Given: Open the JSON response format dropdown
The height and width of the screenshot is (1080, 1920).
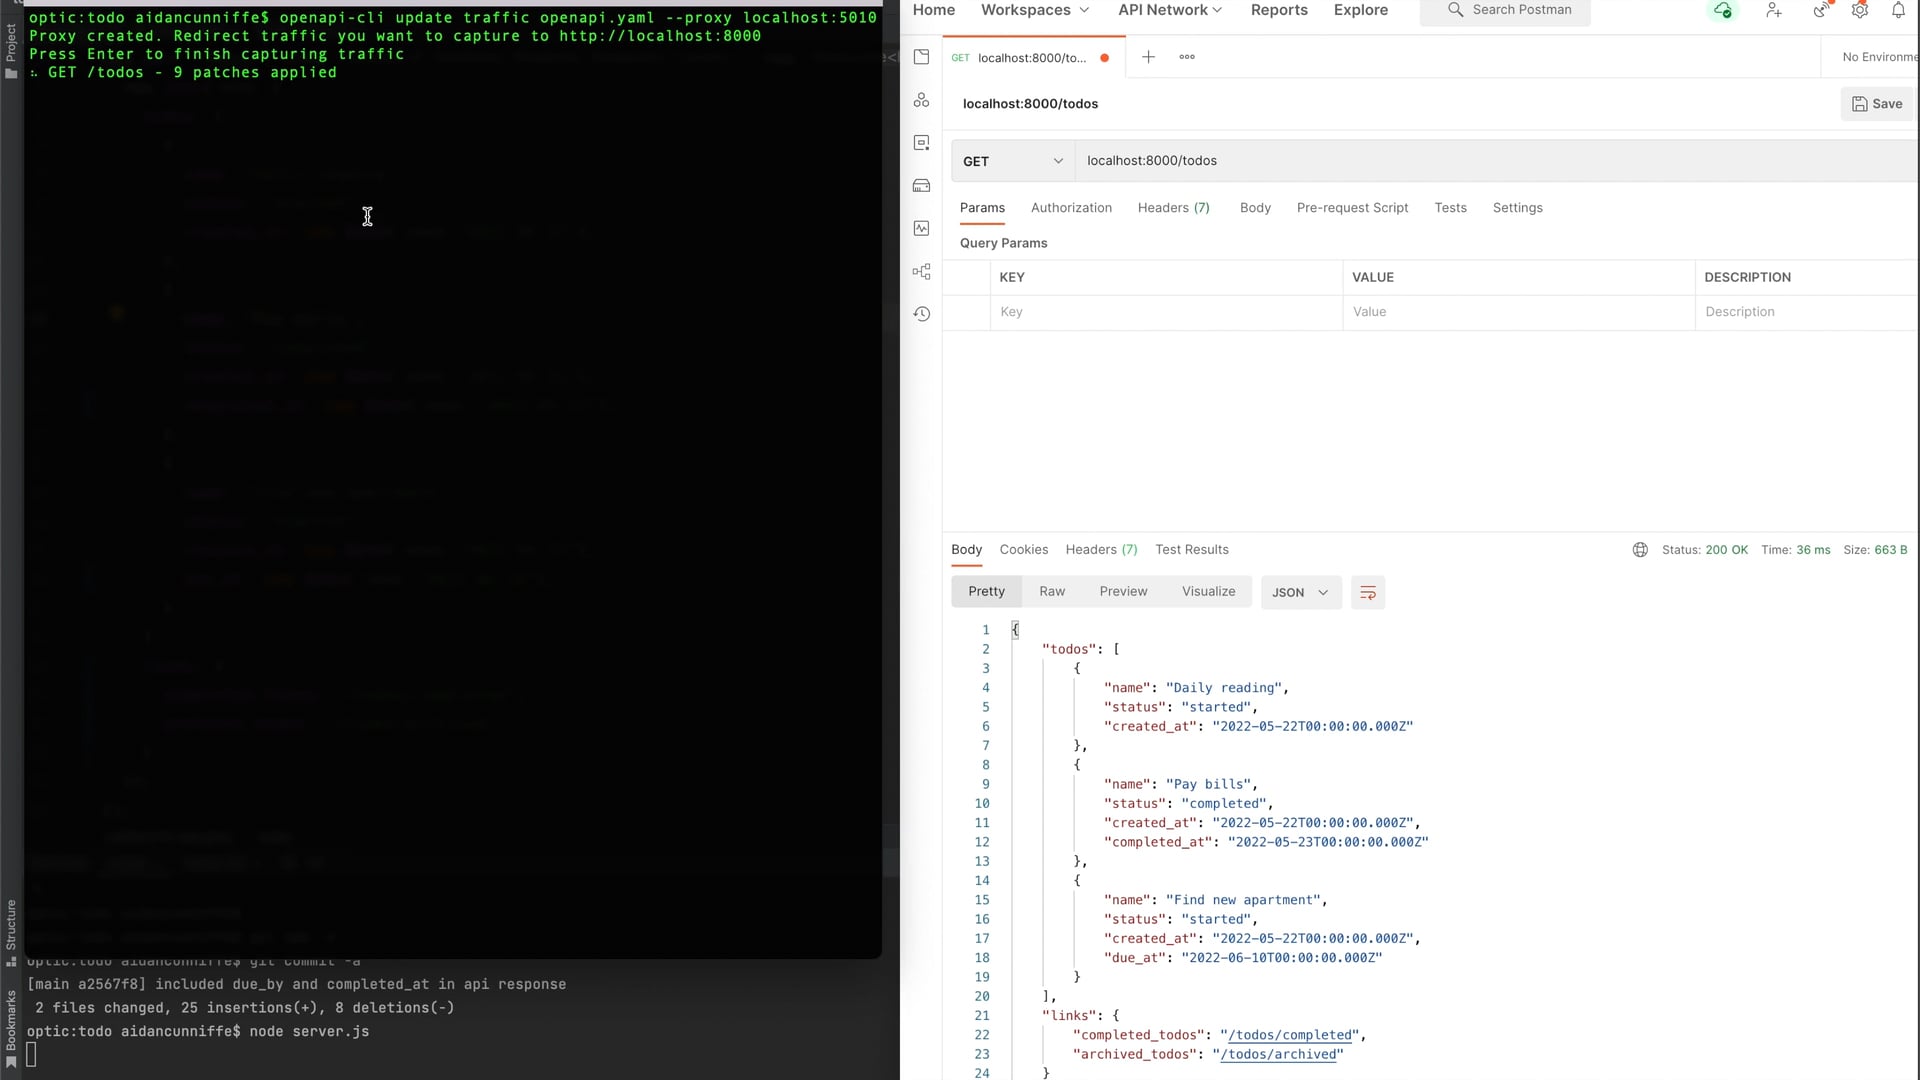Looking at the screenshot, I should point(1299,592).
